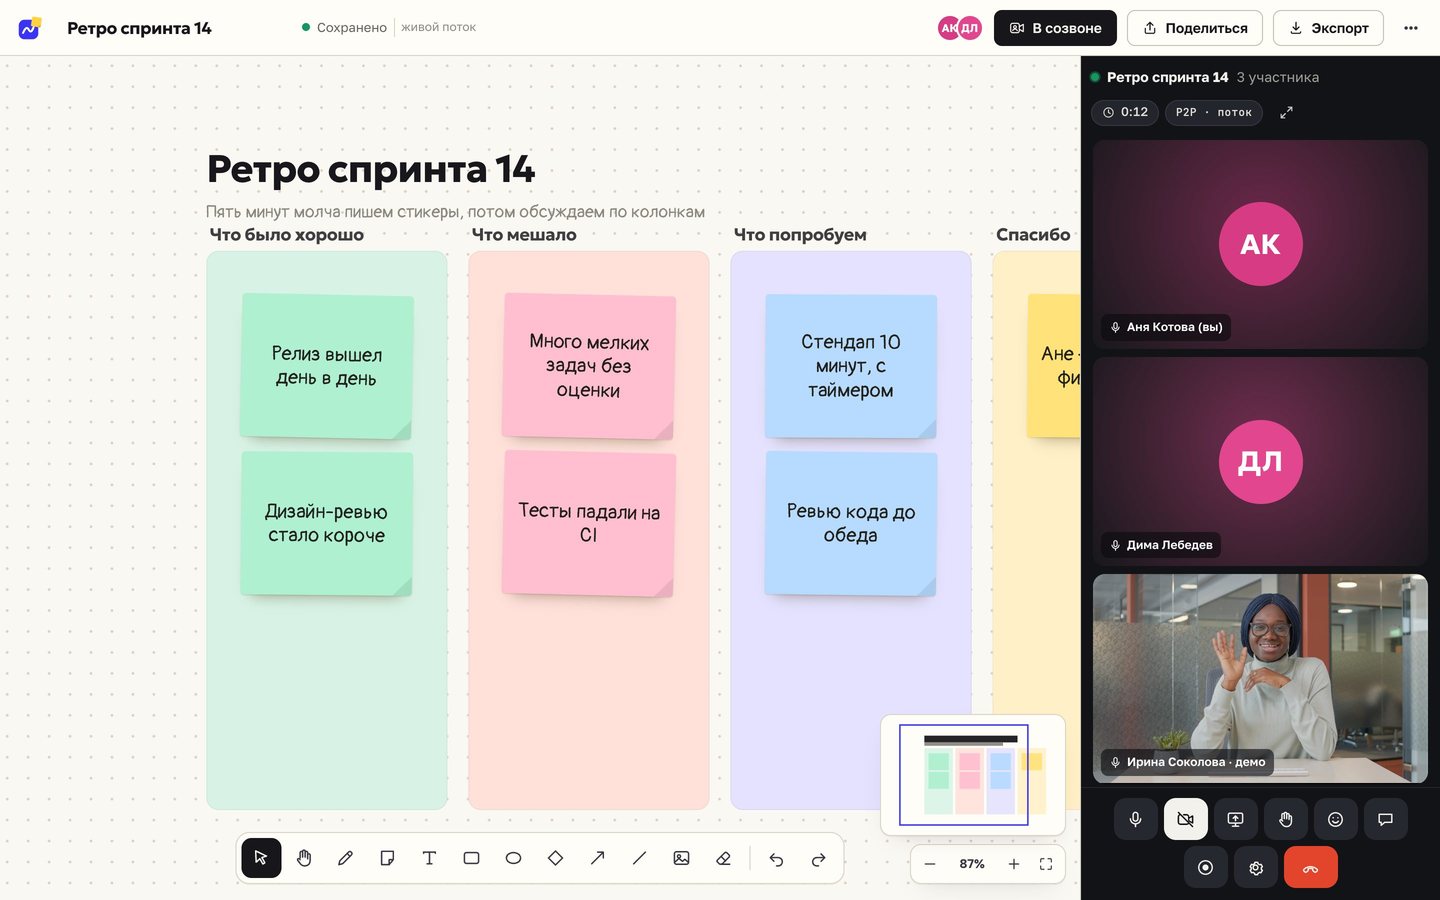
Task: Pick the diamond shape tool
Action: coord(556,858)
